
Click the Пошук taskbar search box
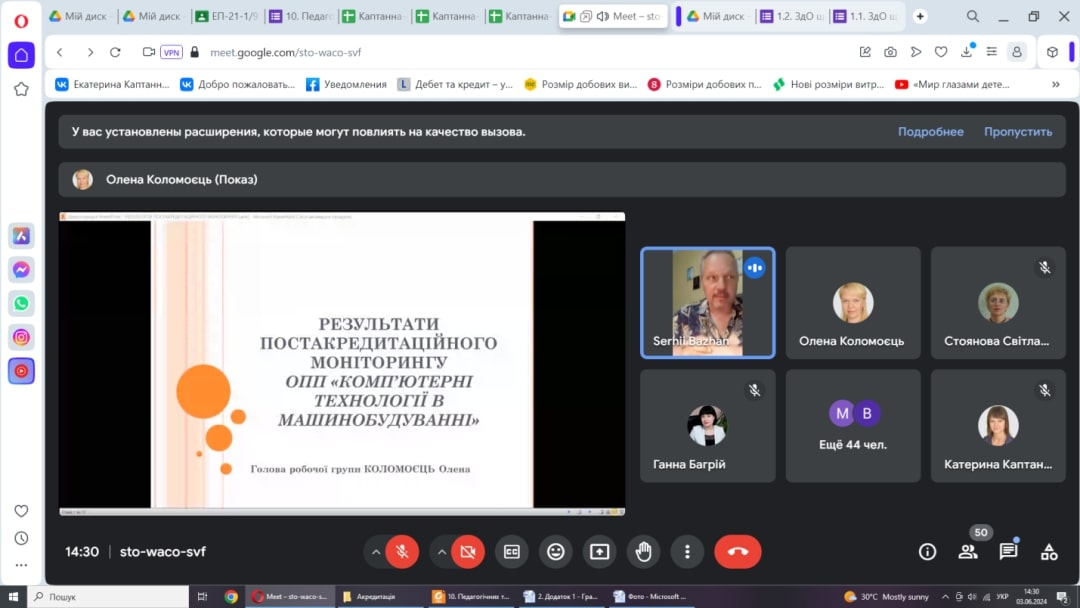[x=108, y=596]
